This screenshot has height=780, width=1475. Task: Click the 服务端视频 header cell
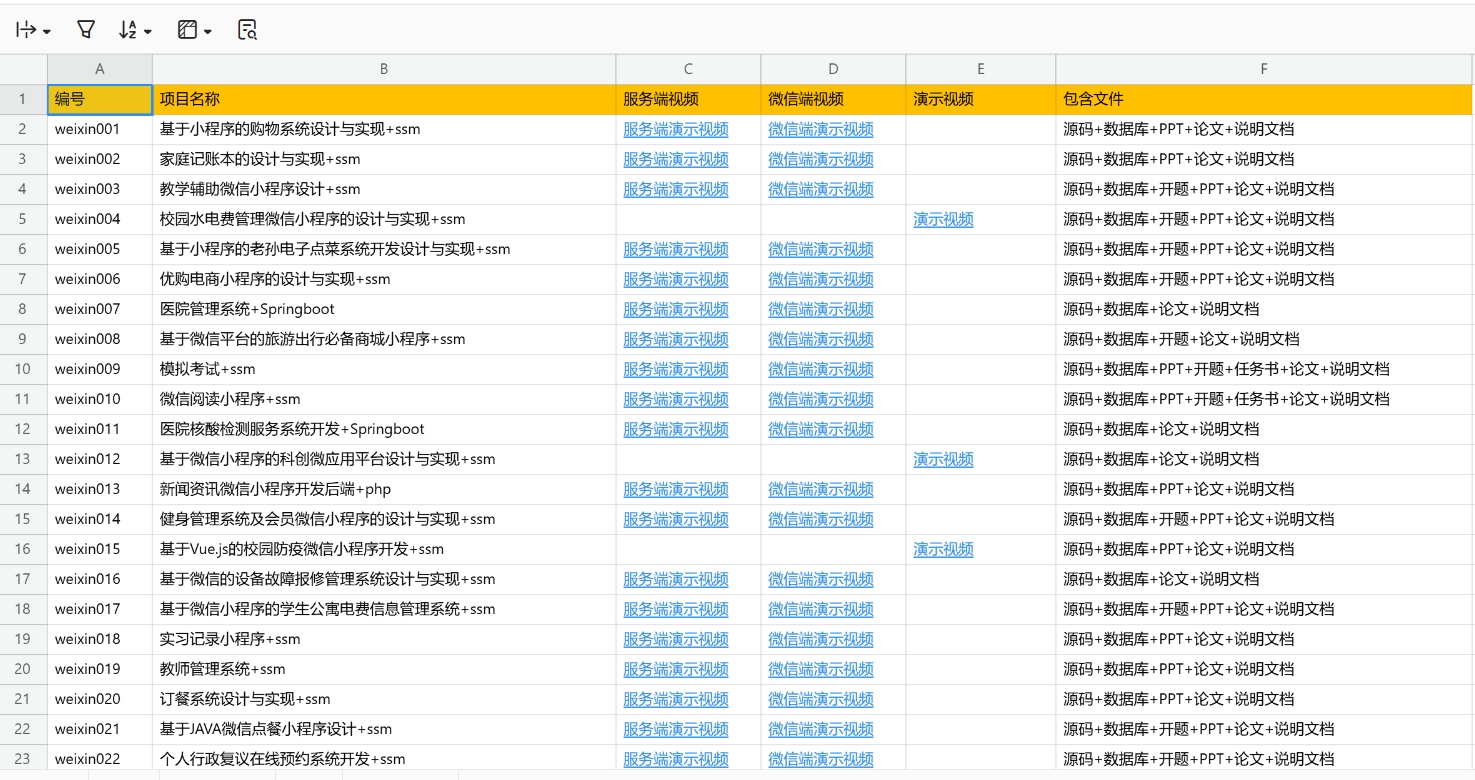(688, 99)
